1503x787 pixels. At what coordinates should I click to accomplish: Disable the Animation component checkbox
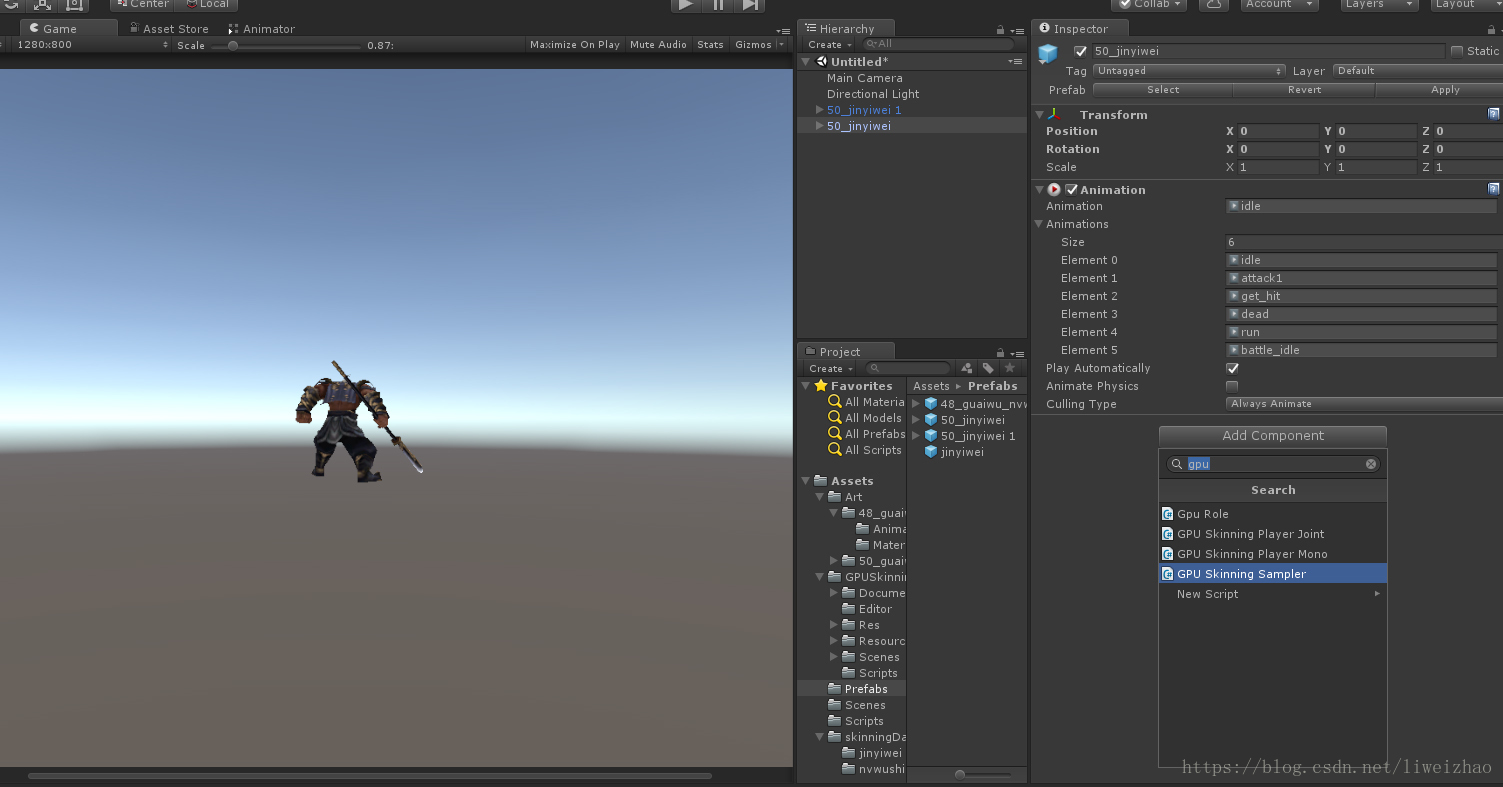click(1072, 189)
